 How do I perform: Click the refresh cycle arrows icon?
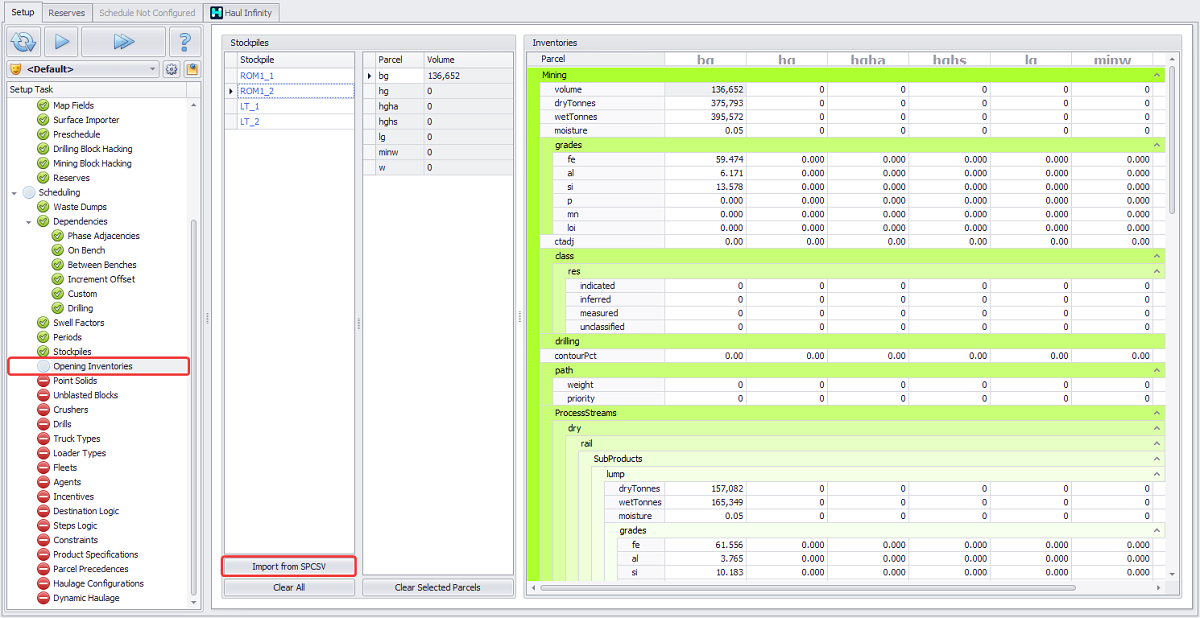pos(23,42)
